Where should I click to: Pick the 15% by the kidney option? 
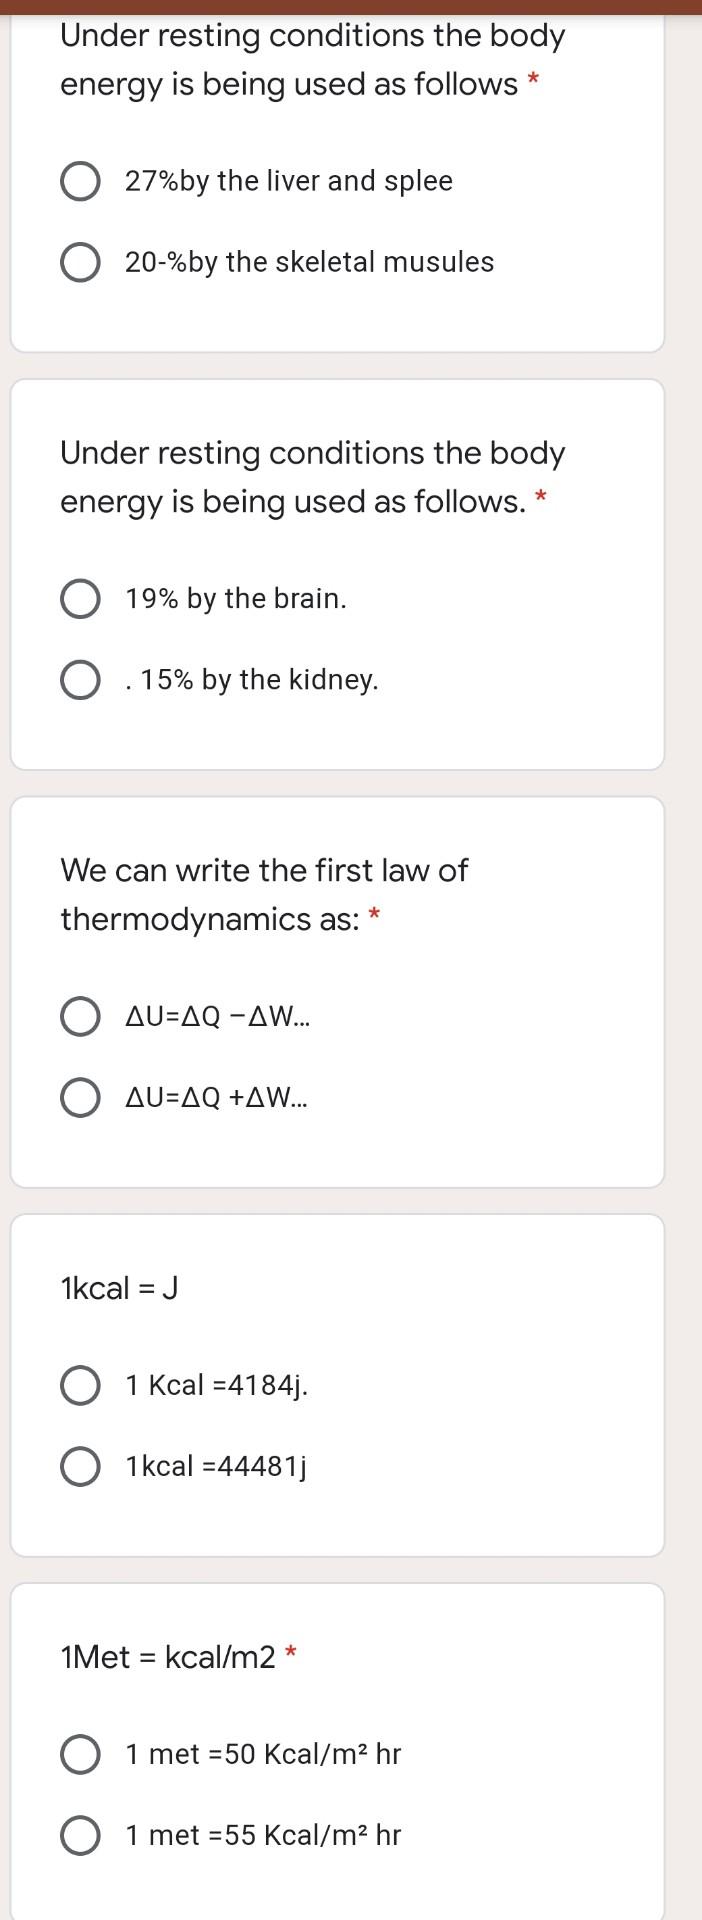tap(79, 681)
